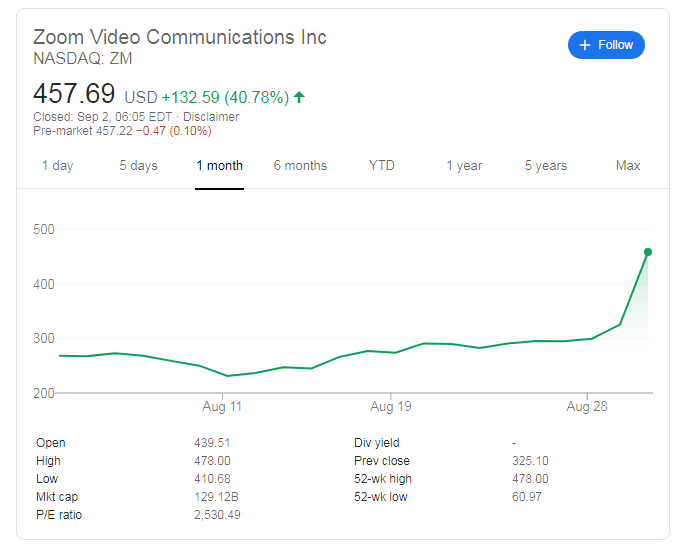Click the 457.69 stock price
This screenshot has height=551, width=686.
coord(74,94)
